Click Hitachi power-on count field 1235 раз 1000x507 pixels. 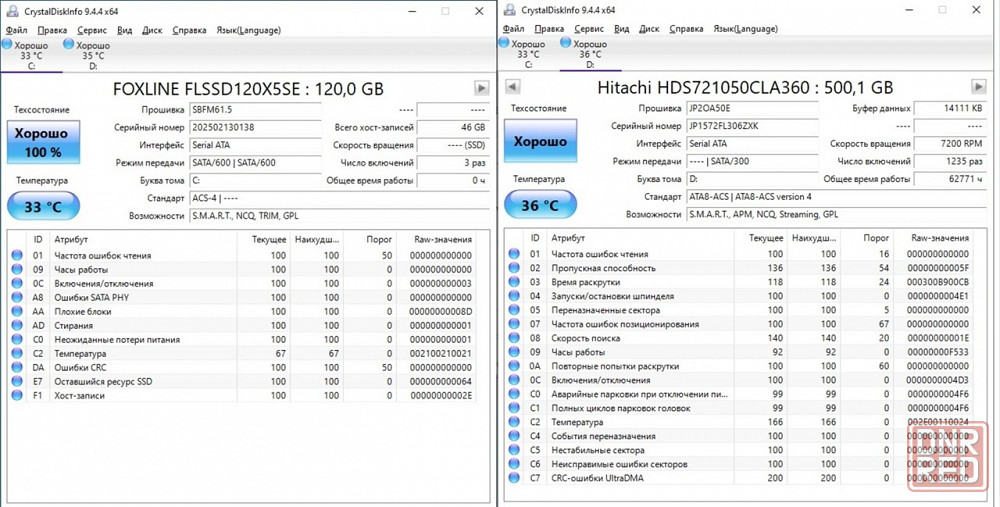coord(950,162)
